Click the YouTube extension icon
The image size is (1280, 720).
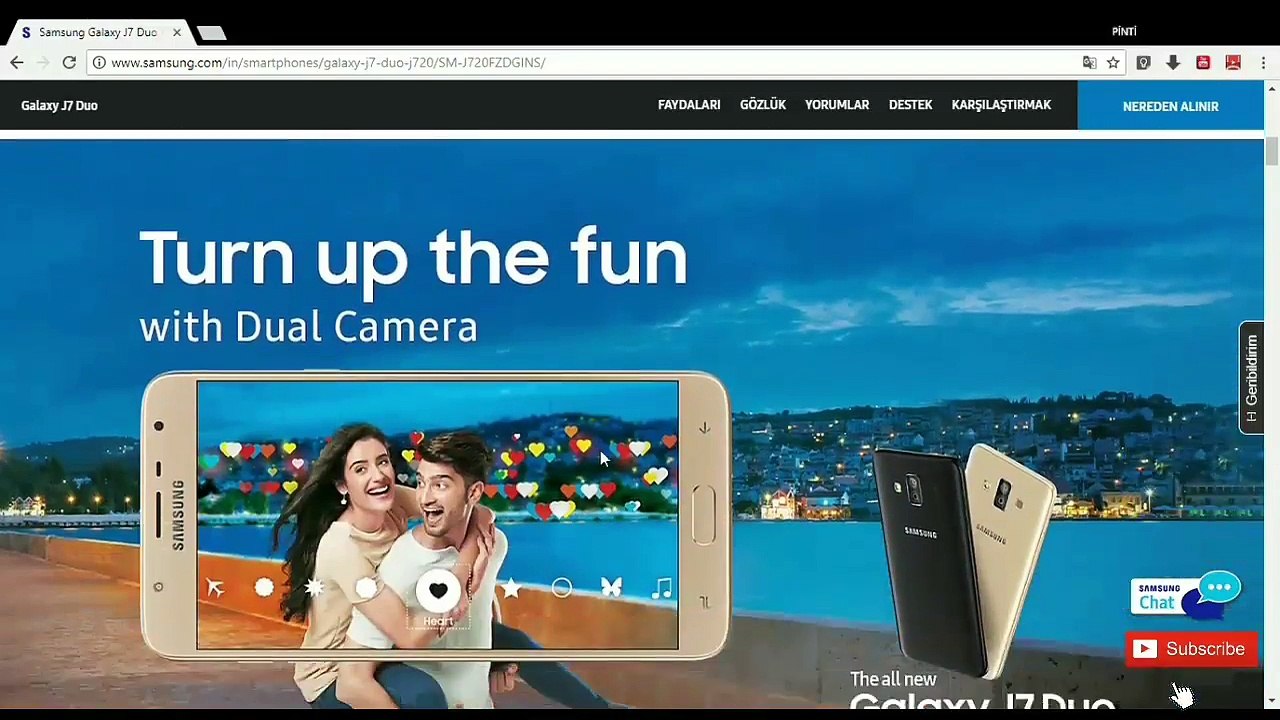1203,62
